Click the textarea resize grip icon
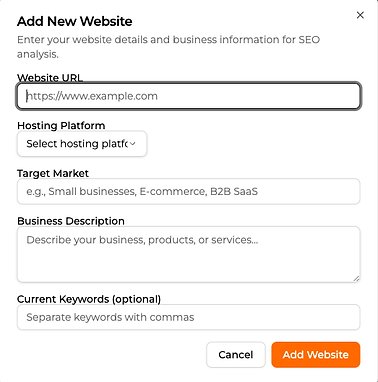 pyautogui.click(x=356, y=278)
